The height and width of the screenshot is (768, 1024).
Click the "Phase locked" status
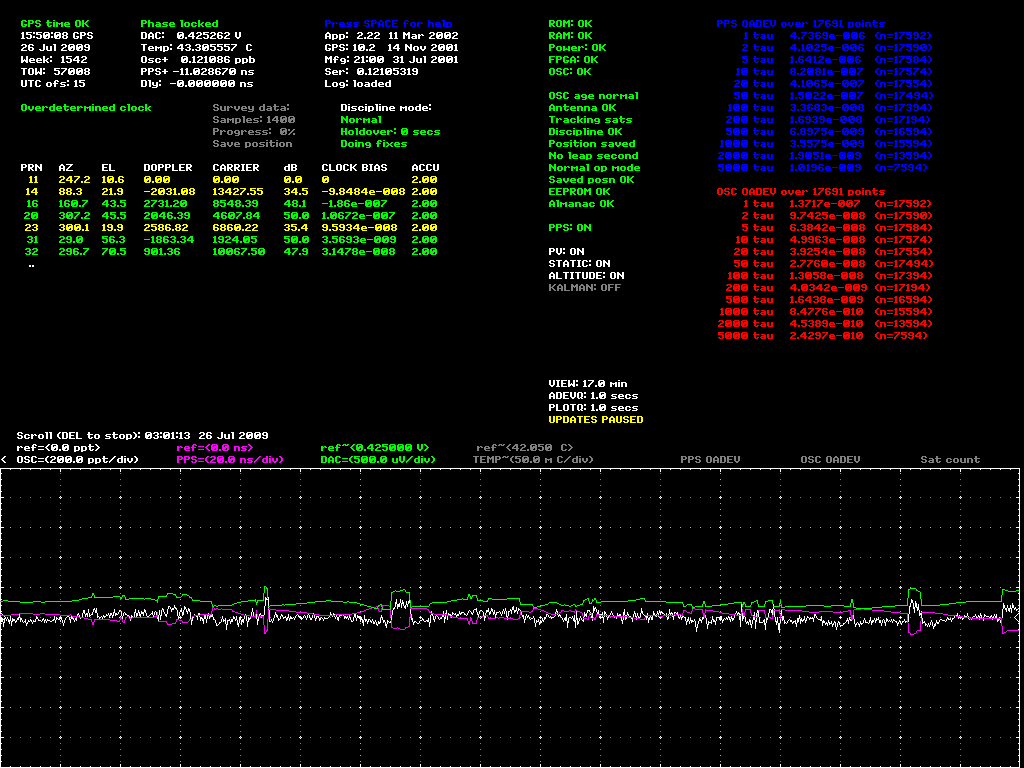pyautogui.click(x=180, y=24)
